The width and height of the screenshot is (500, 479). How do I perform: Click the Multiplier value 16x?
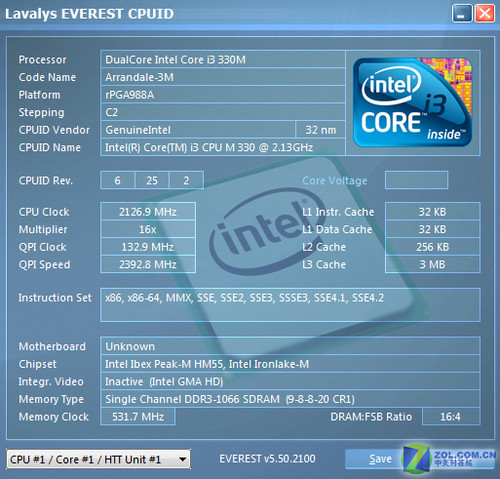pos(148,229)
